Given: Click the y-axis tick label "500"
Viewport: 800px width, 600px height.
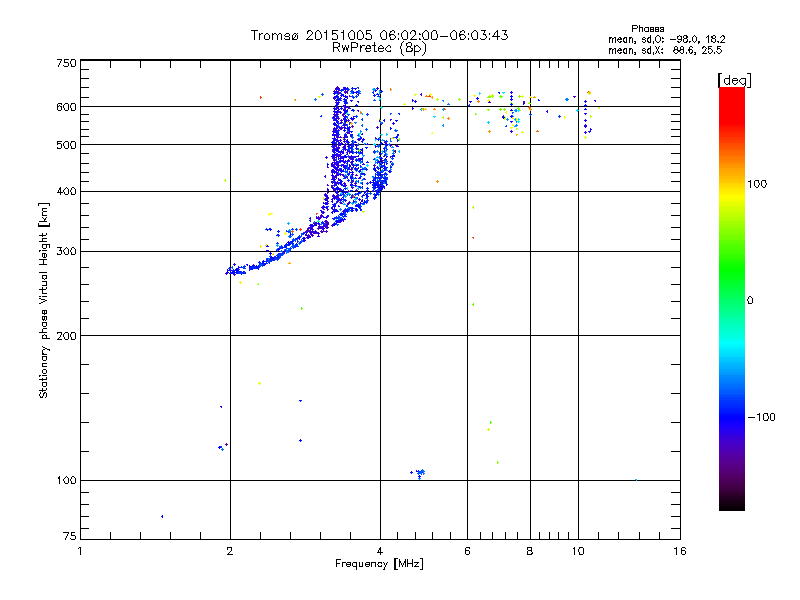Looking at the screenshot, I should (66, 145).
